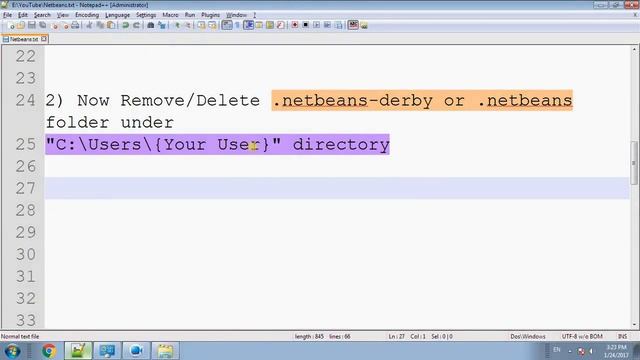The width and height of the screenshot is (640, 360).
Task: Open the Plugins menu
Action: pos(211,15)
